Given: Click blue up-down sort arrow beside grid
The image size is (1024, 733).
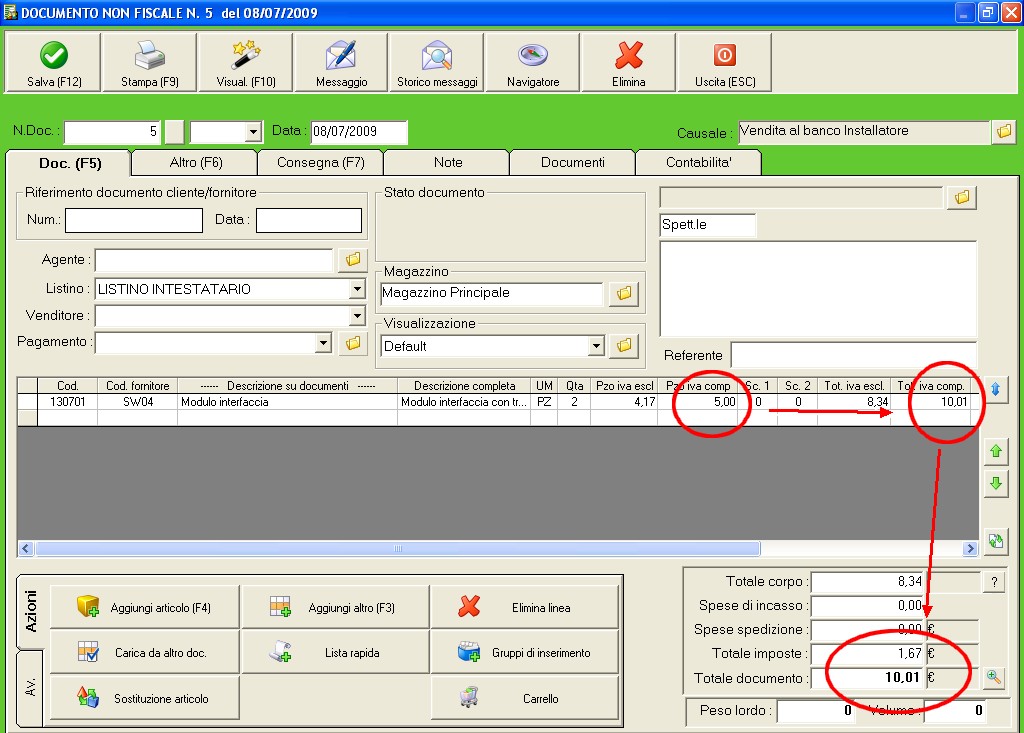Looking at the screenshot, I should [996, 389].
